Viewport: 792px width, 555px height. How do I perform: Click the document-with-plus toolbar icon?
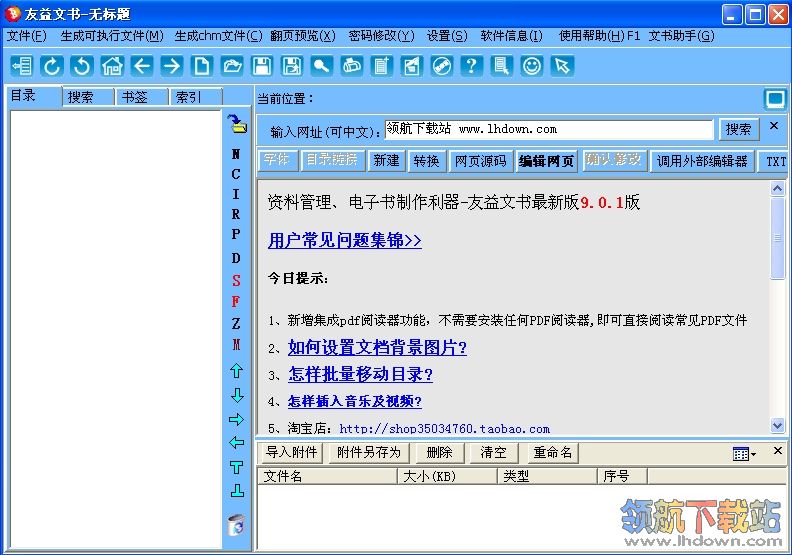click(x=382, y=66)
